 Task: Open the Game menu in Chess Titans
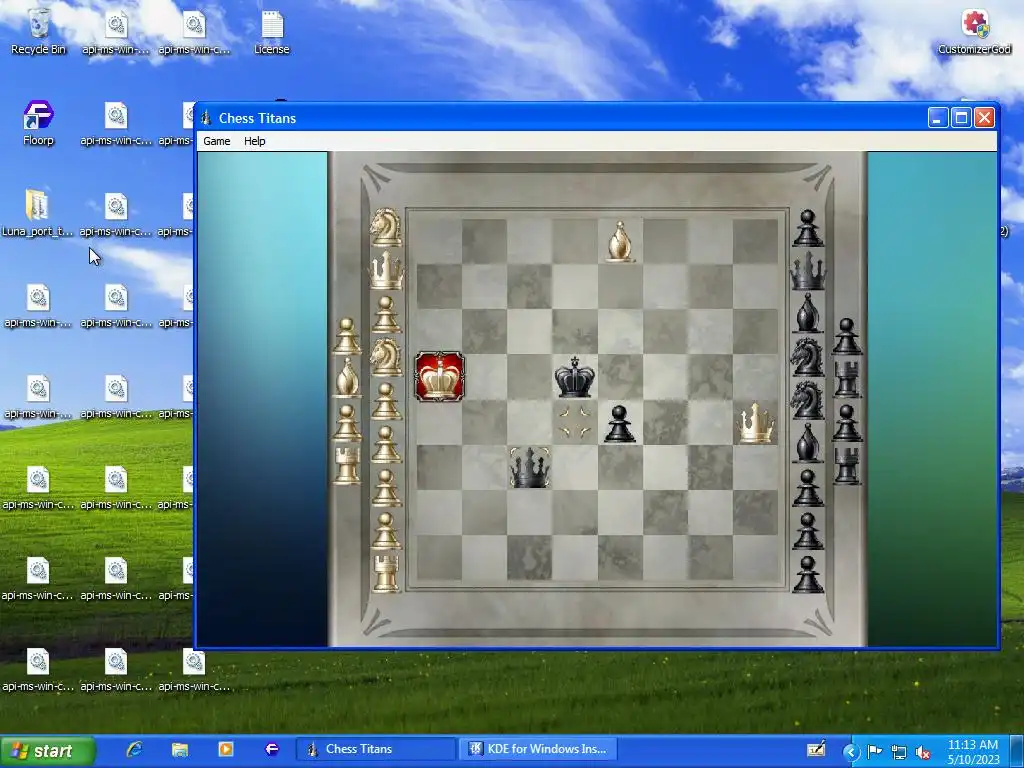coord(216,141)
